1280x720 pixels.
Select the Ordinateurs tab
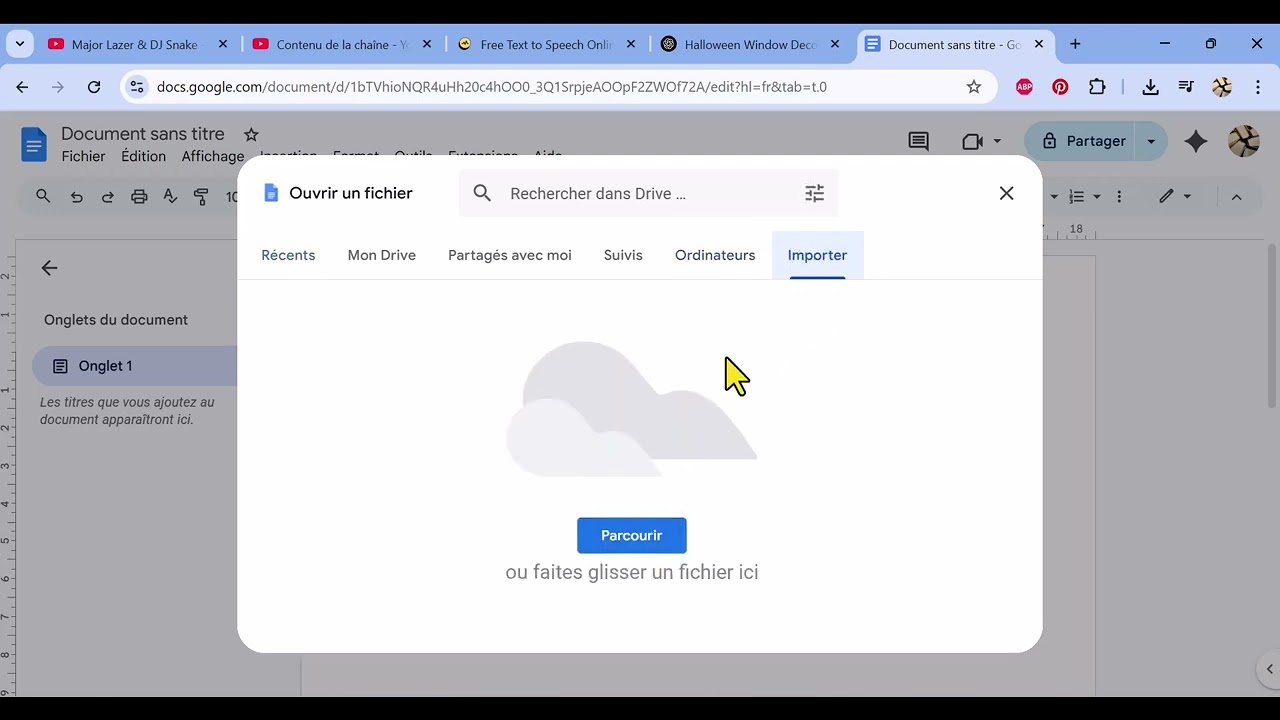(715, 255)
